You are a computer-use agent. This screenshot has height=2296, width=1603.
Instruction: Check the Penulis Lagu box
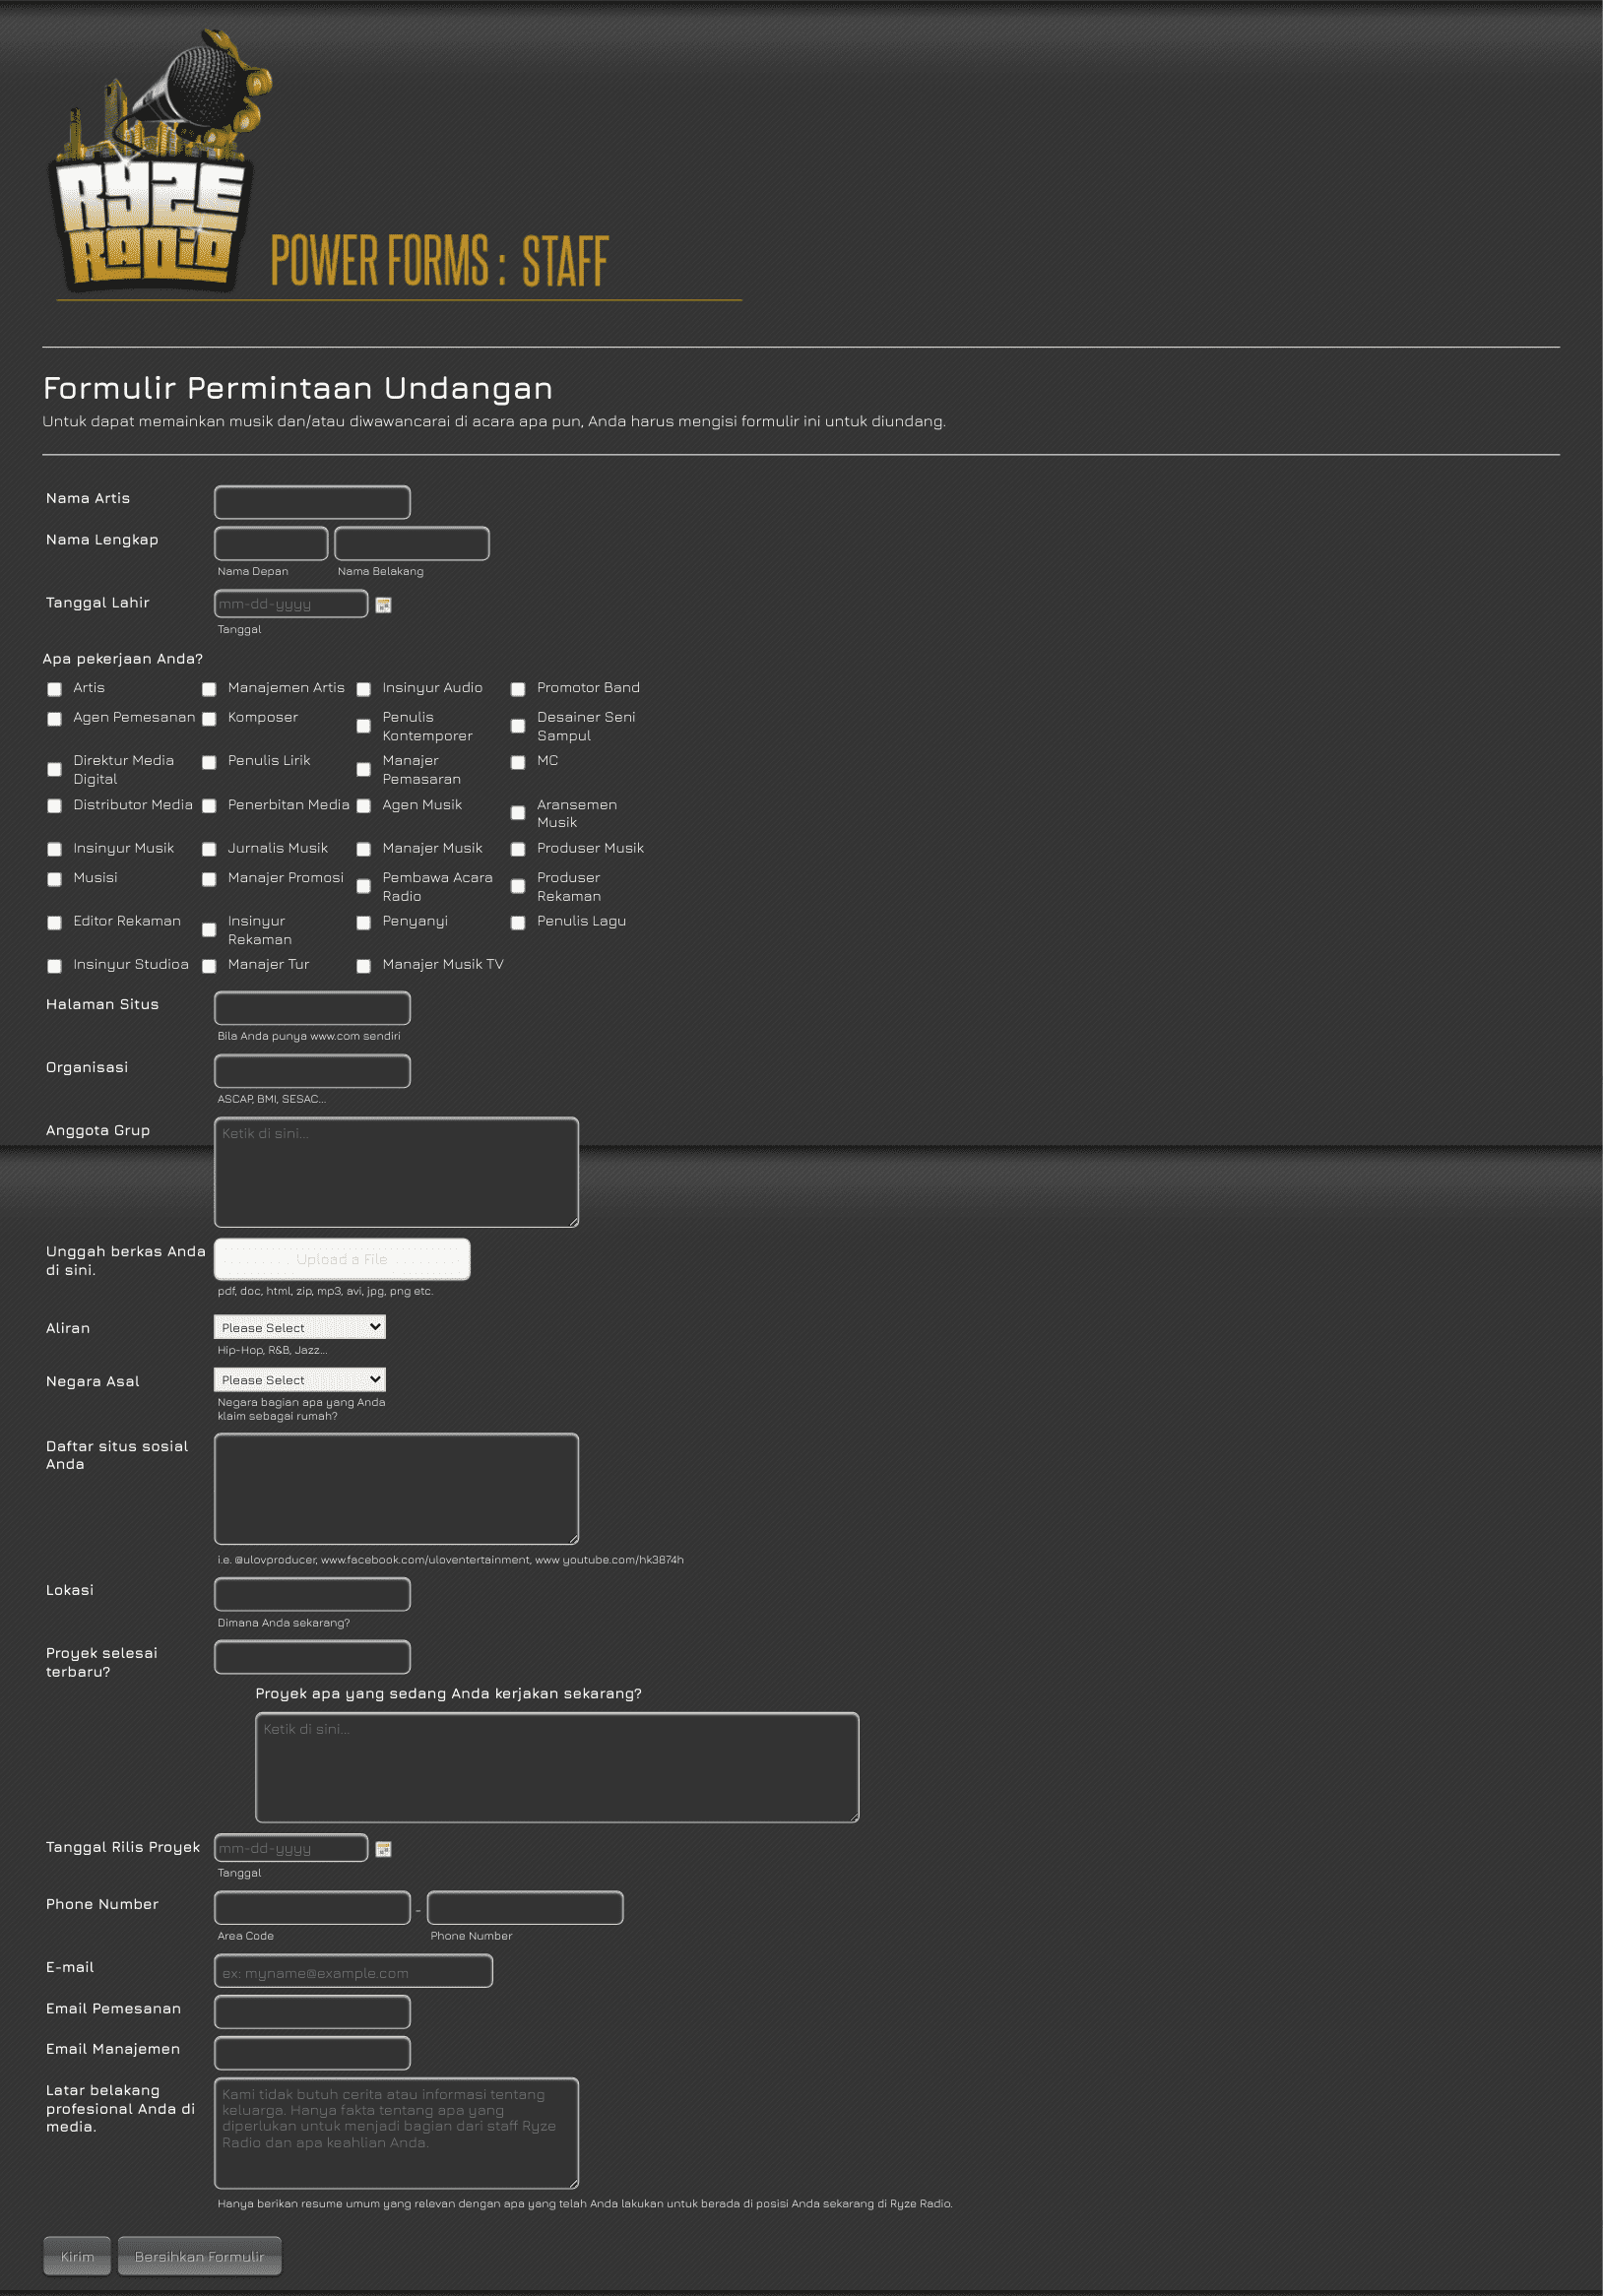pyautogui.click(x=518, y=923)
